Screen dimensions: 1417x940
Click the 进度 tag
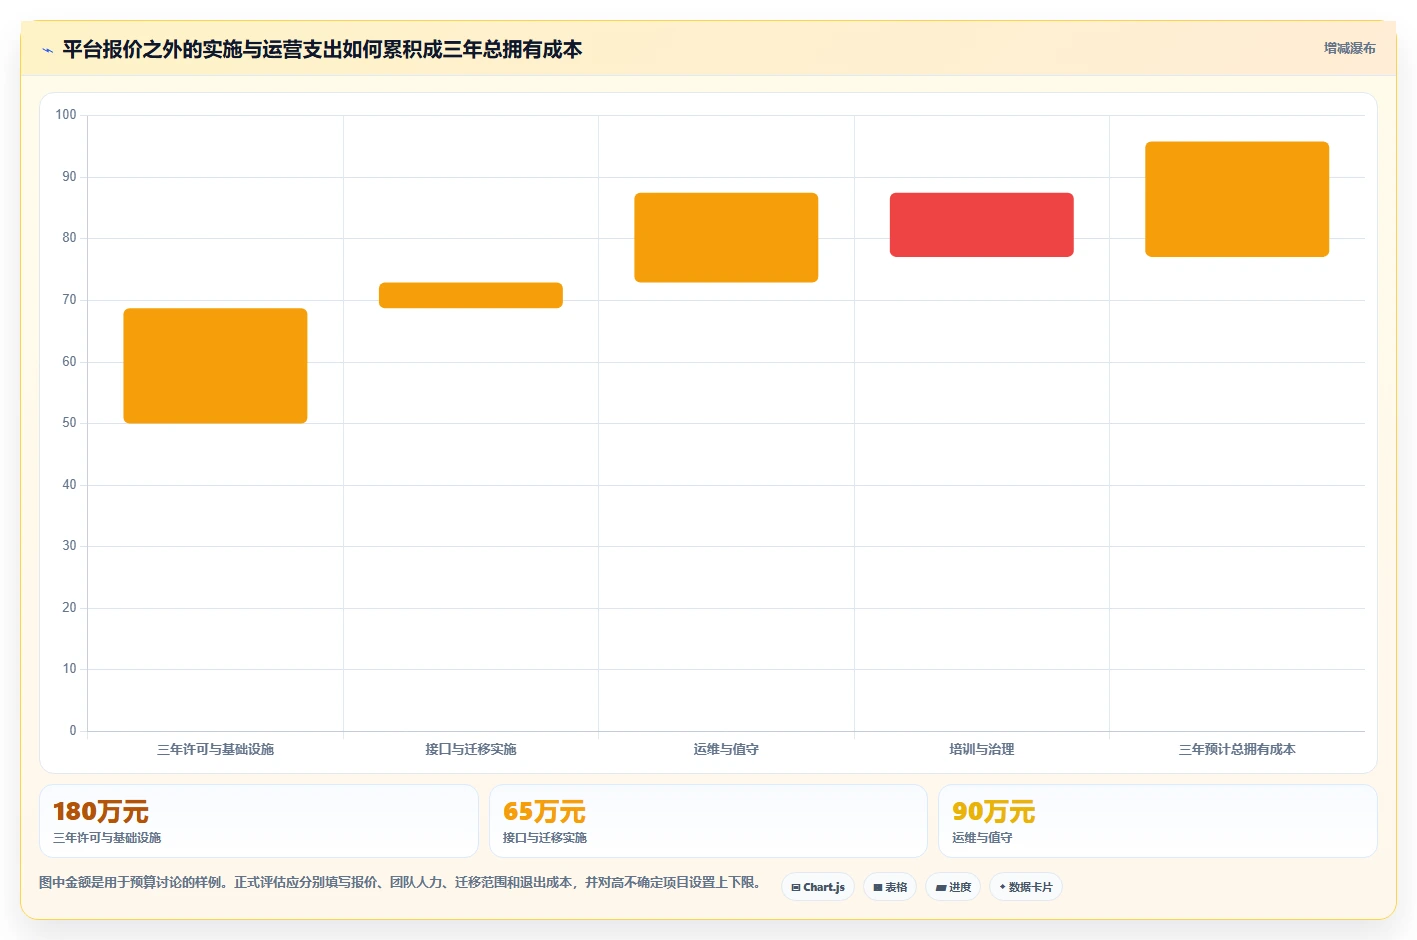953,887
